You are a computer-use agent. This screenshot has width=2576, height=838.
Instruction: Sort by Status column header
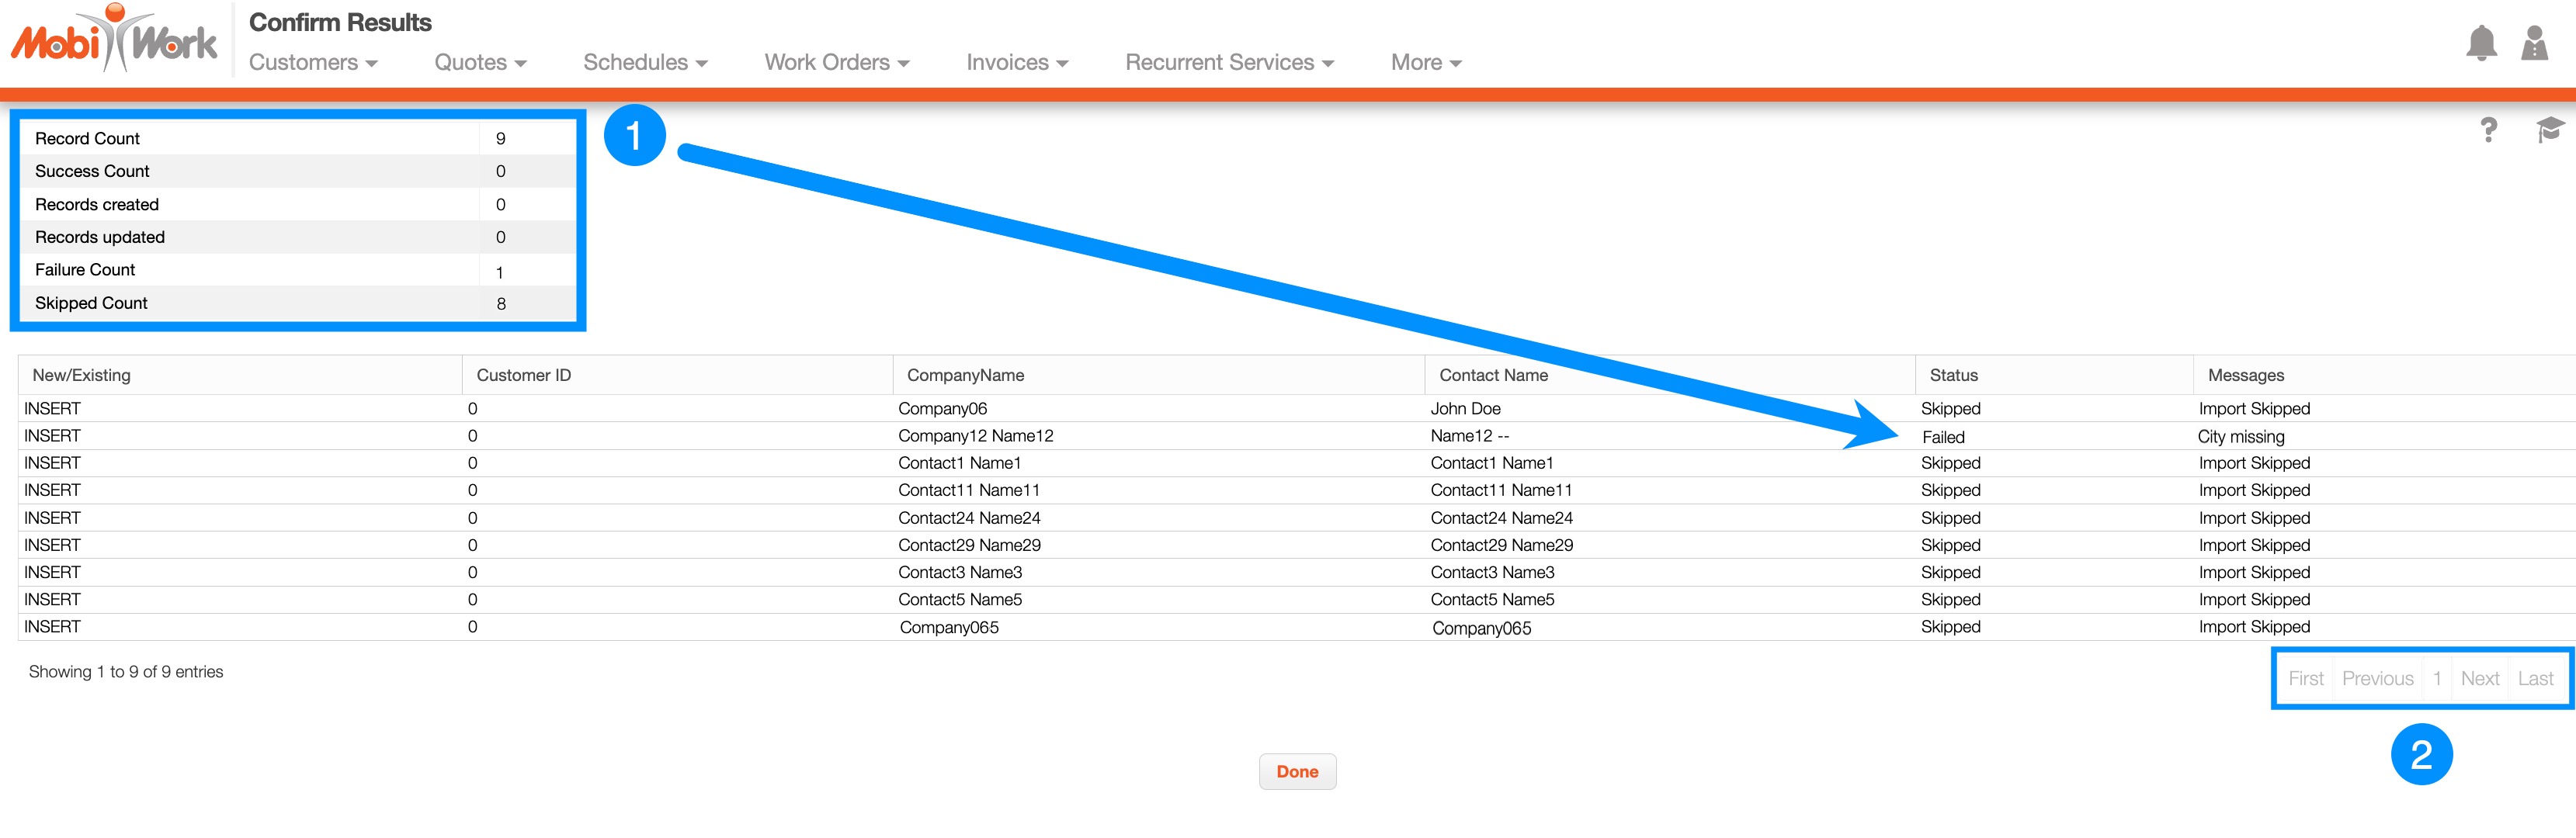1953,375
